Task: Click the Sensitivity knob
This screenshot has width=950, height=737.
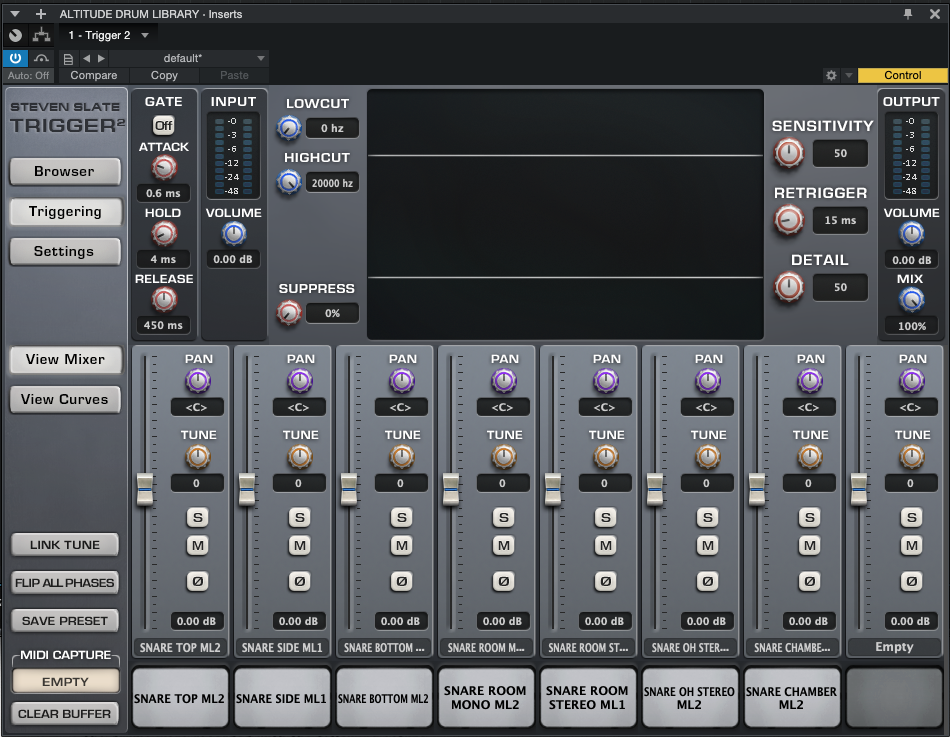Action: [789, 153]
